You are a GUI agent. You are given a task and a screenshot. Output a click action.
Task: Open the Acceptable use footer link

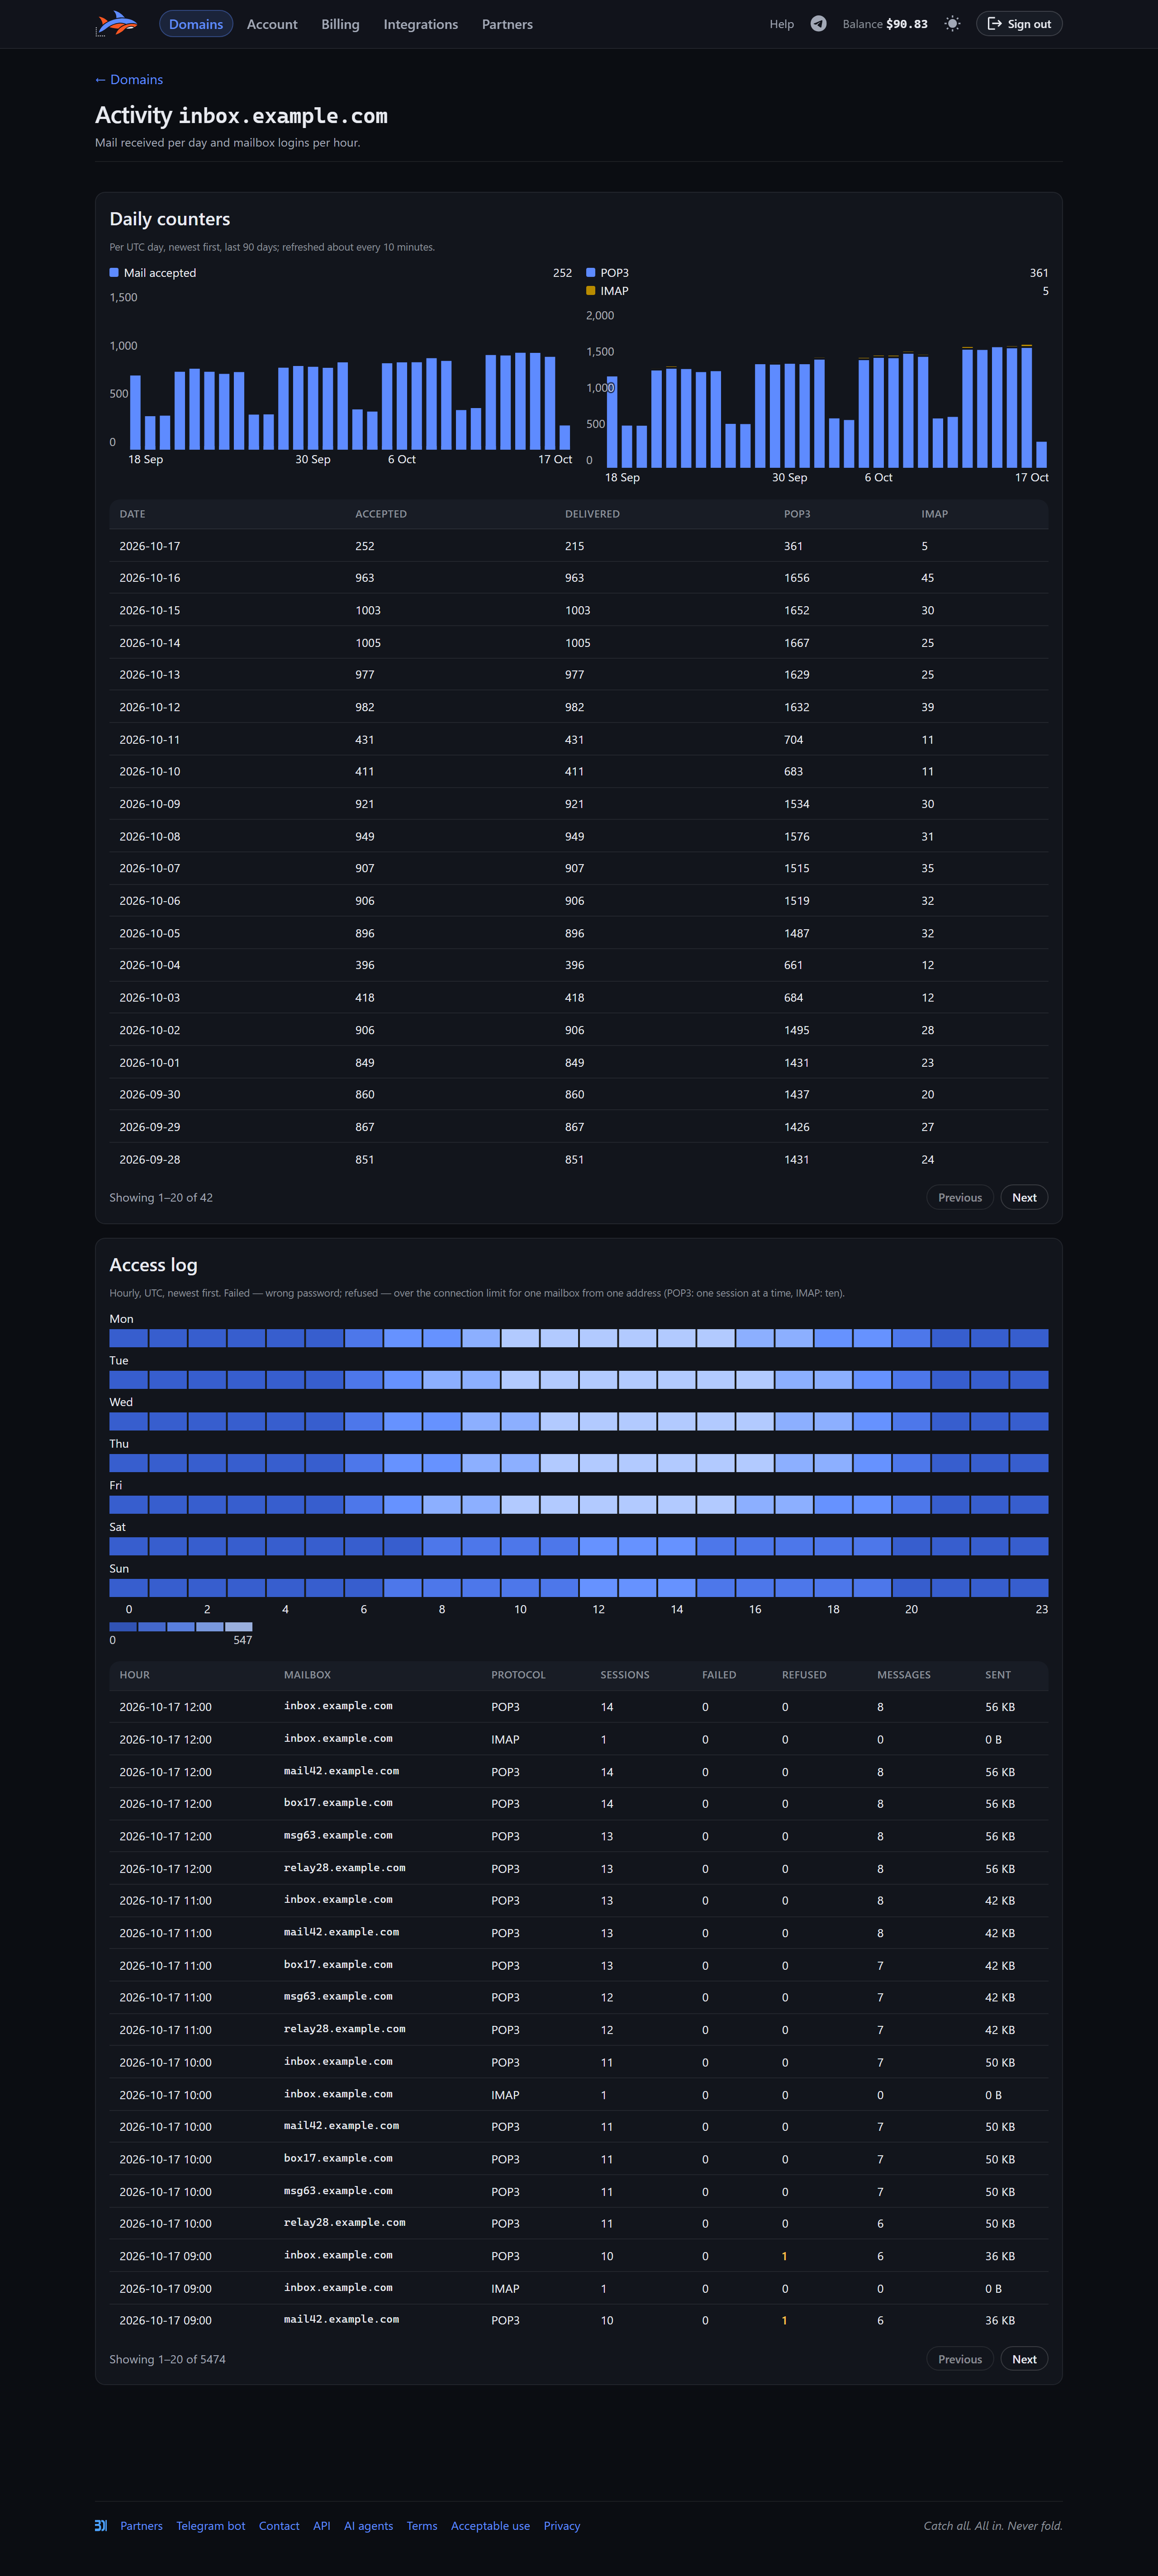point(490,2525)
